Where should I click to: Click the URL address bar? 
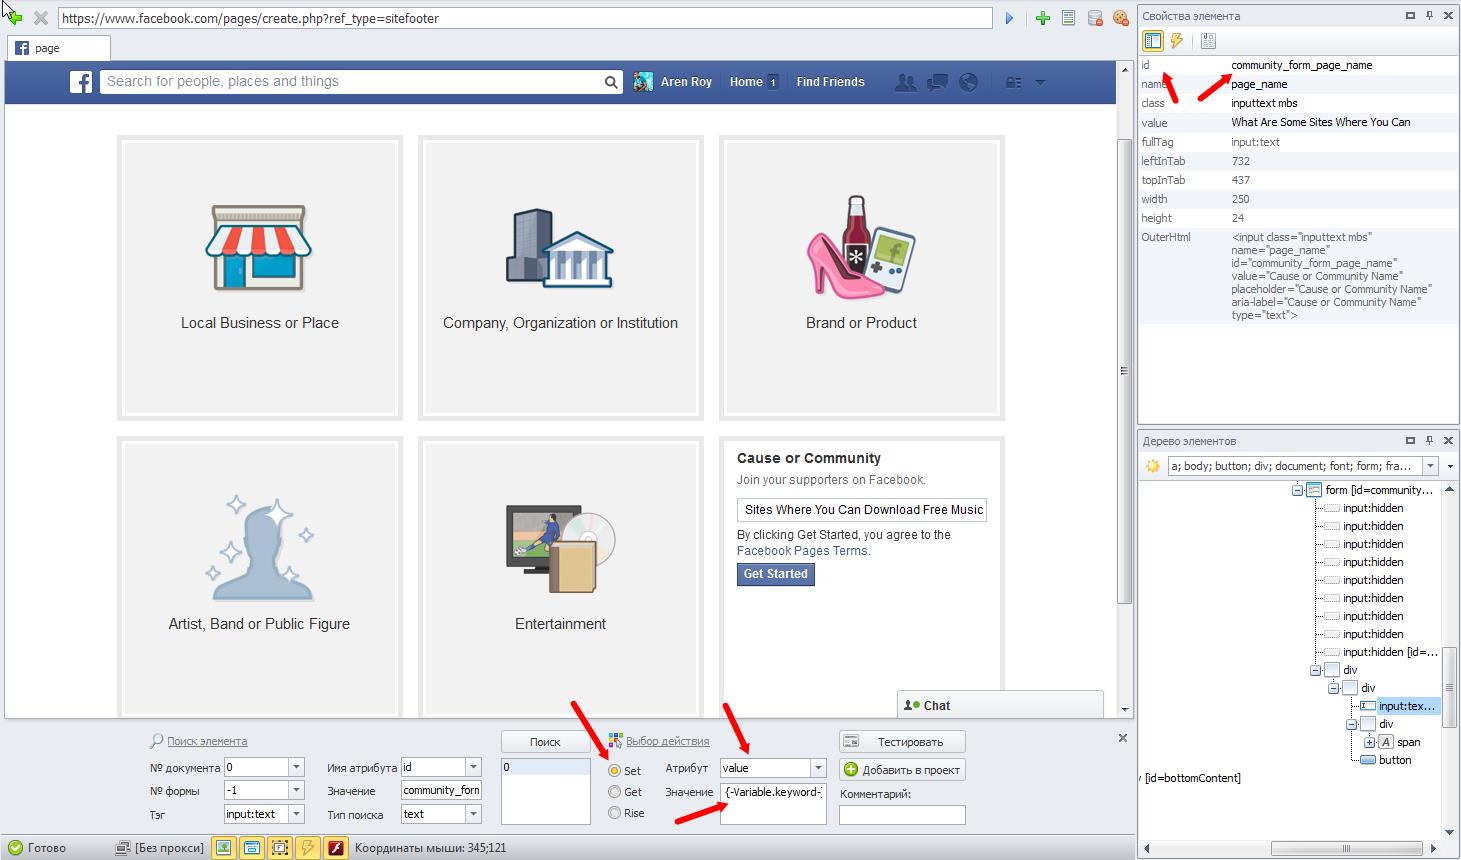coord(525,18)
